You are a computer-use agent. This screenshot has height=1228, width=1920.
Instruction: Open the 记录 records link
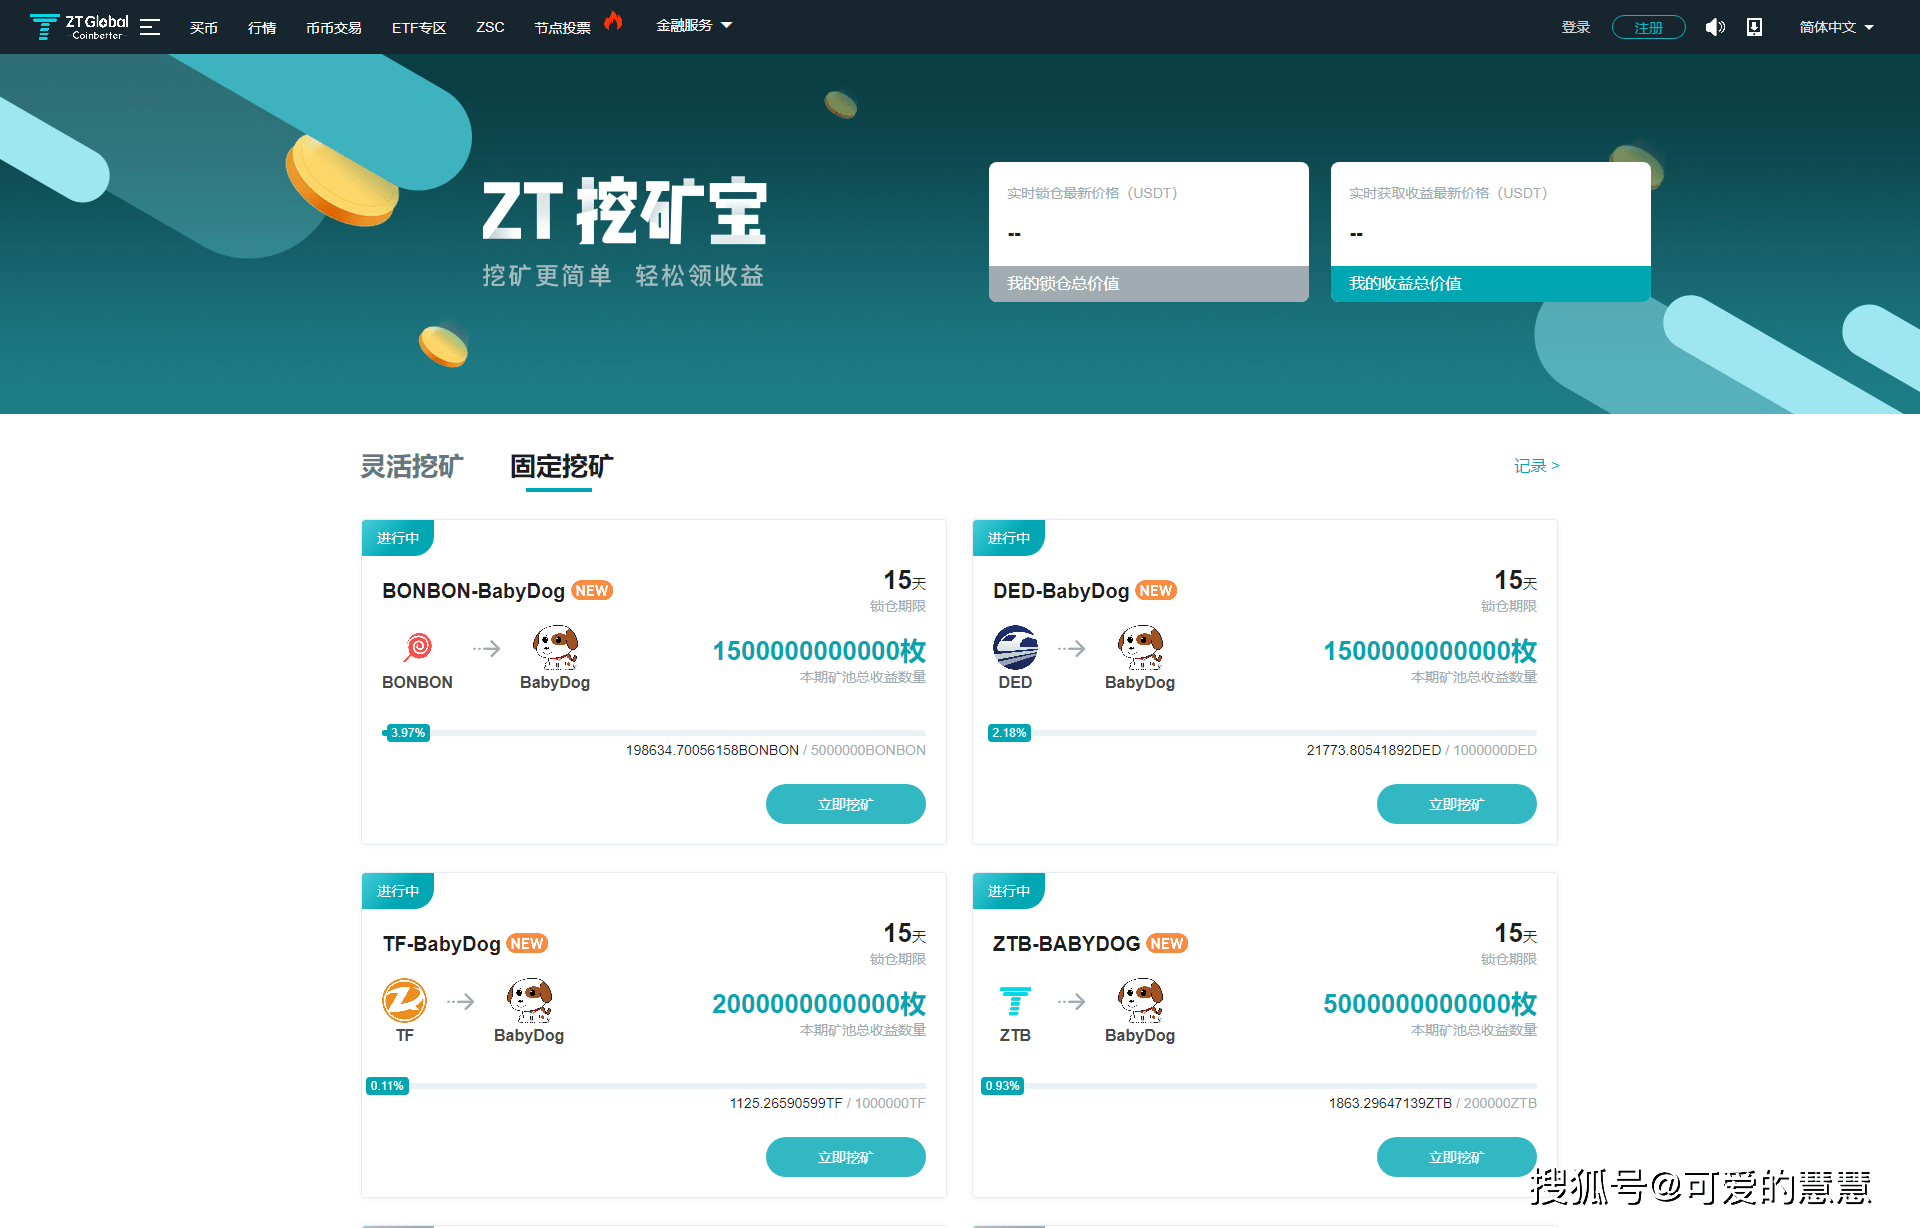(x=1532, y=465)
